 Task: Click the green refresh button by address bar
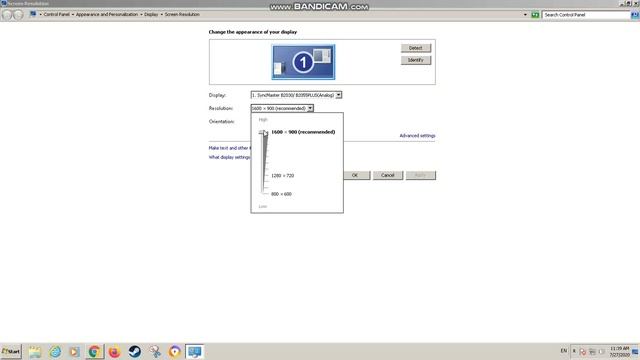535,15
